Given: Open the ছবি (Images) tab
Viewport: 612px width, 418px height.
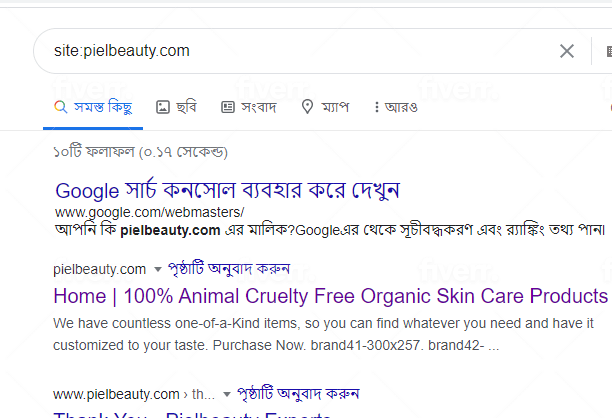Looking at the screenshot, I should [176, 107].
